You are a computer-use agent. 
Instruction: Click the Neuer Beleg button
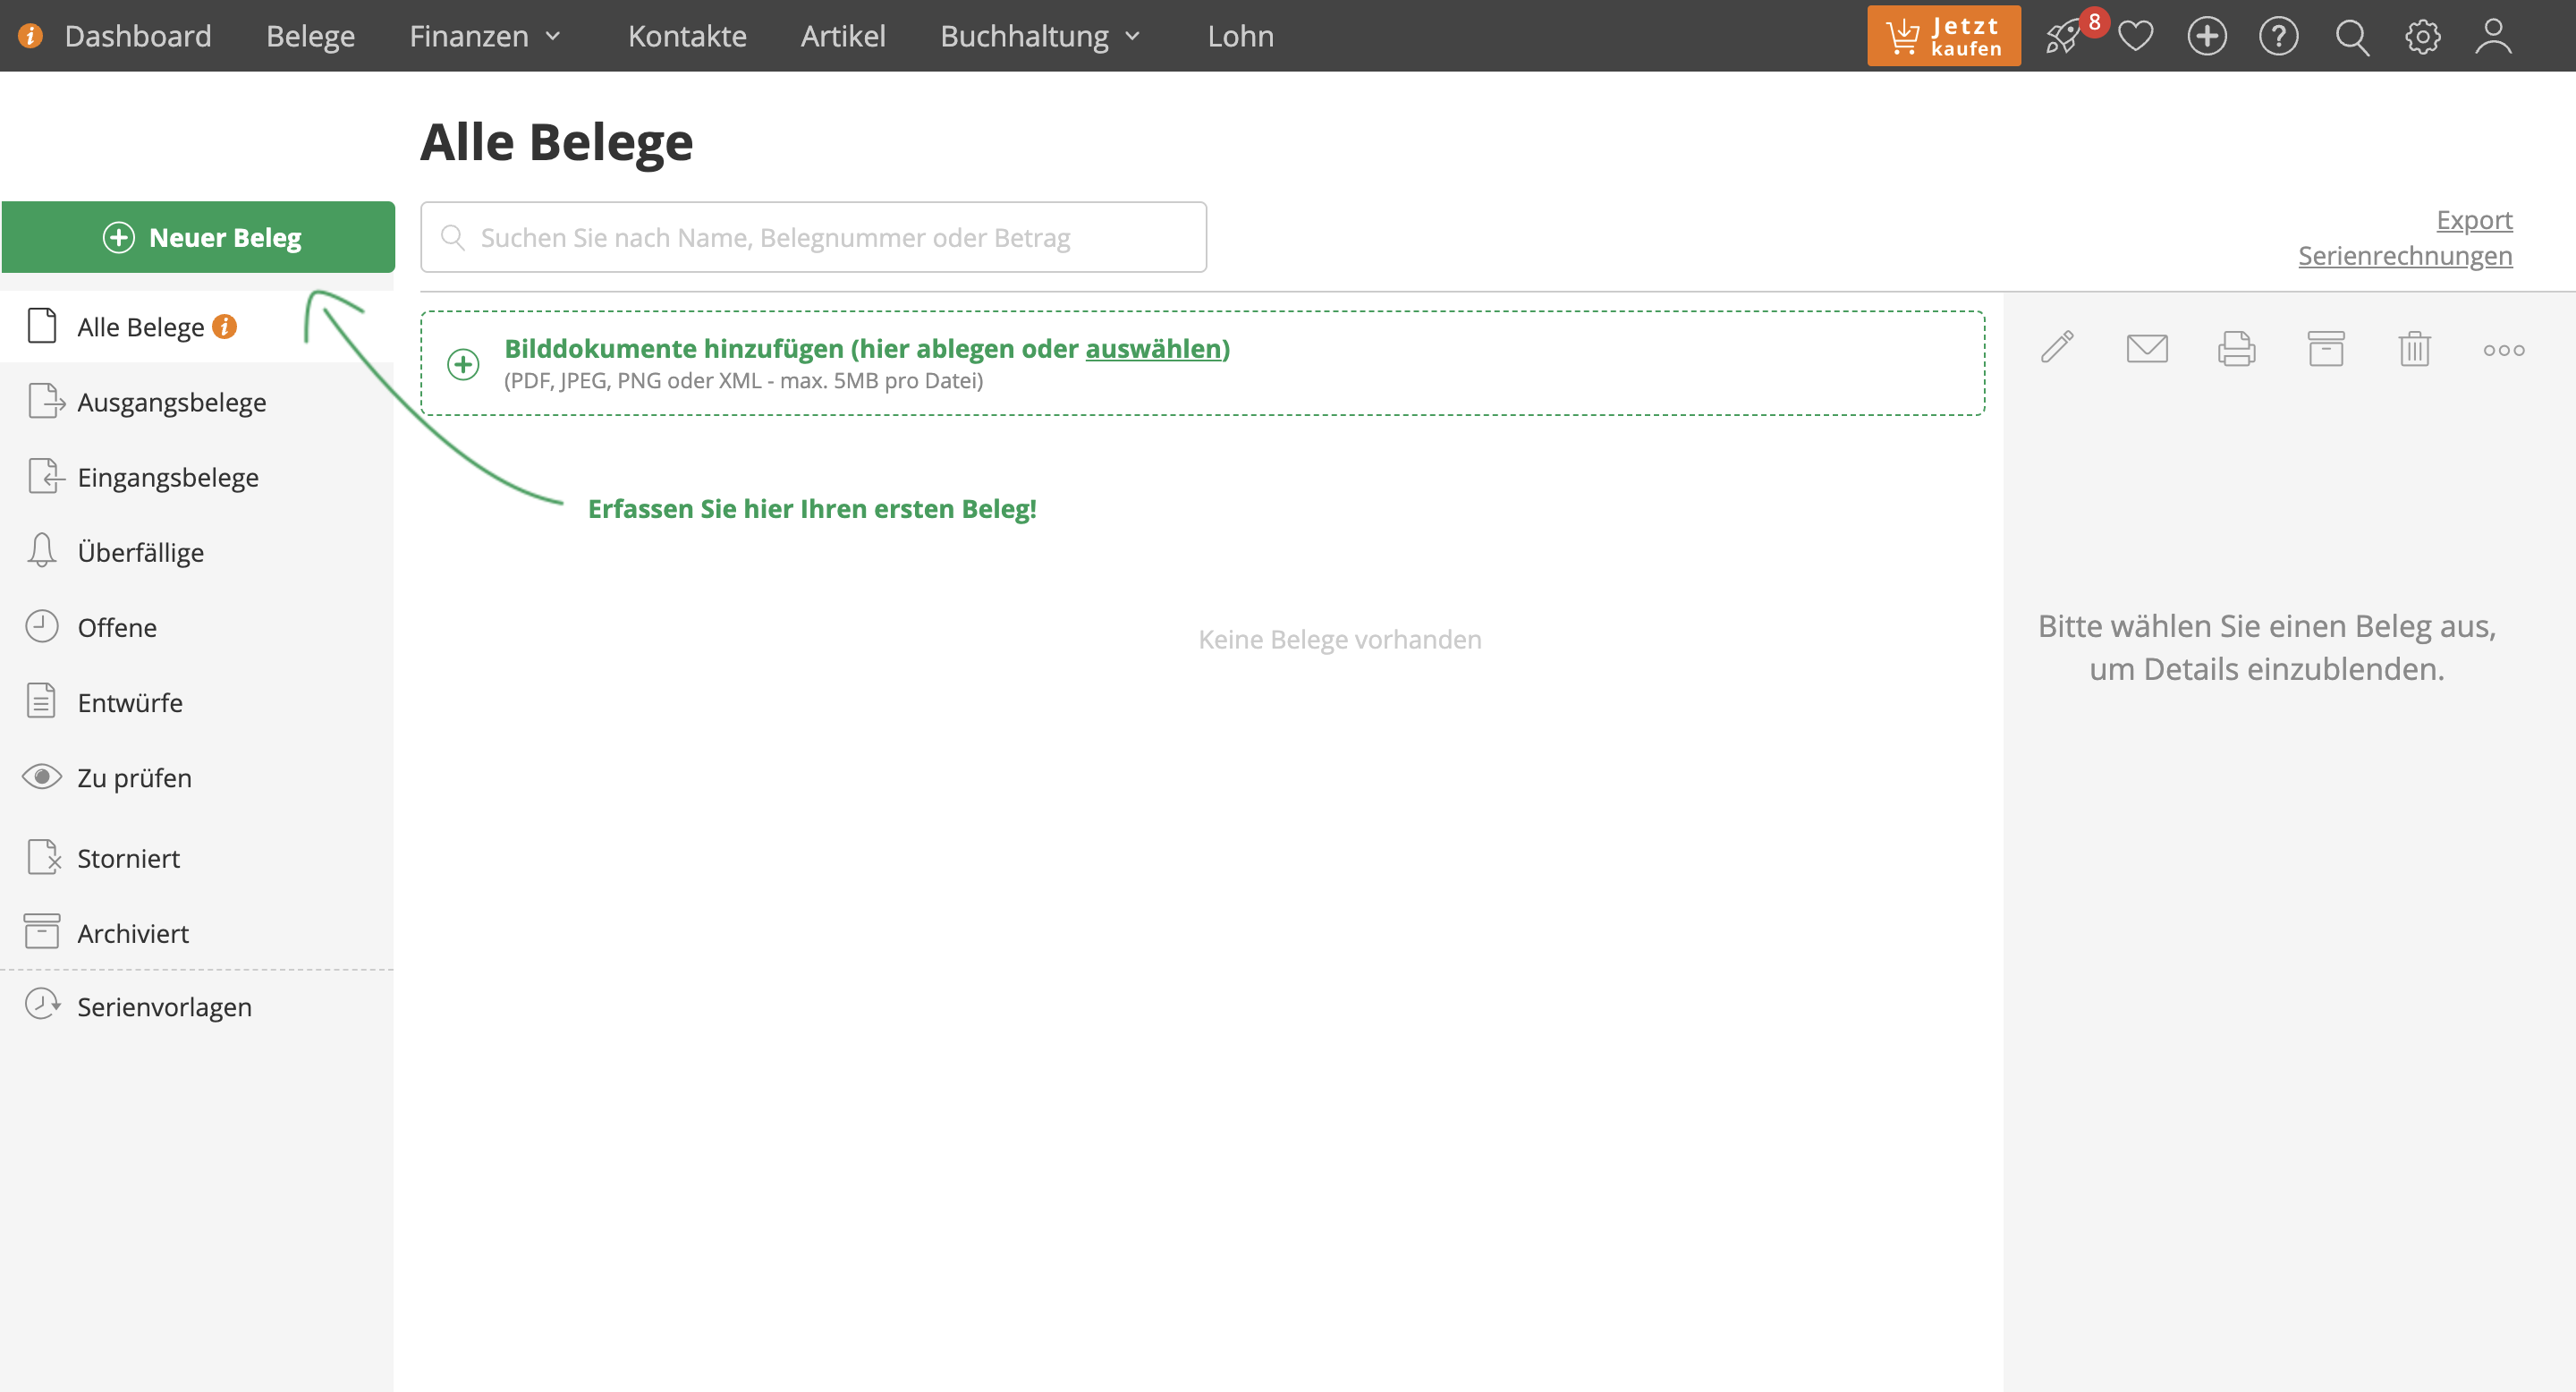pos(198,237)
